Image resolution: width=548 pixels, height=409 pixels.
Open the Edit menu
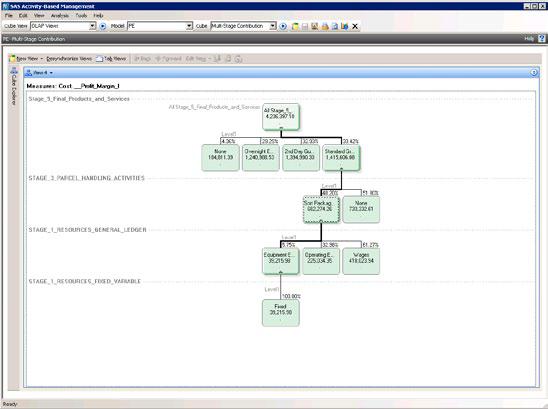click(23, 16)
